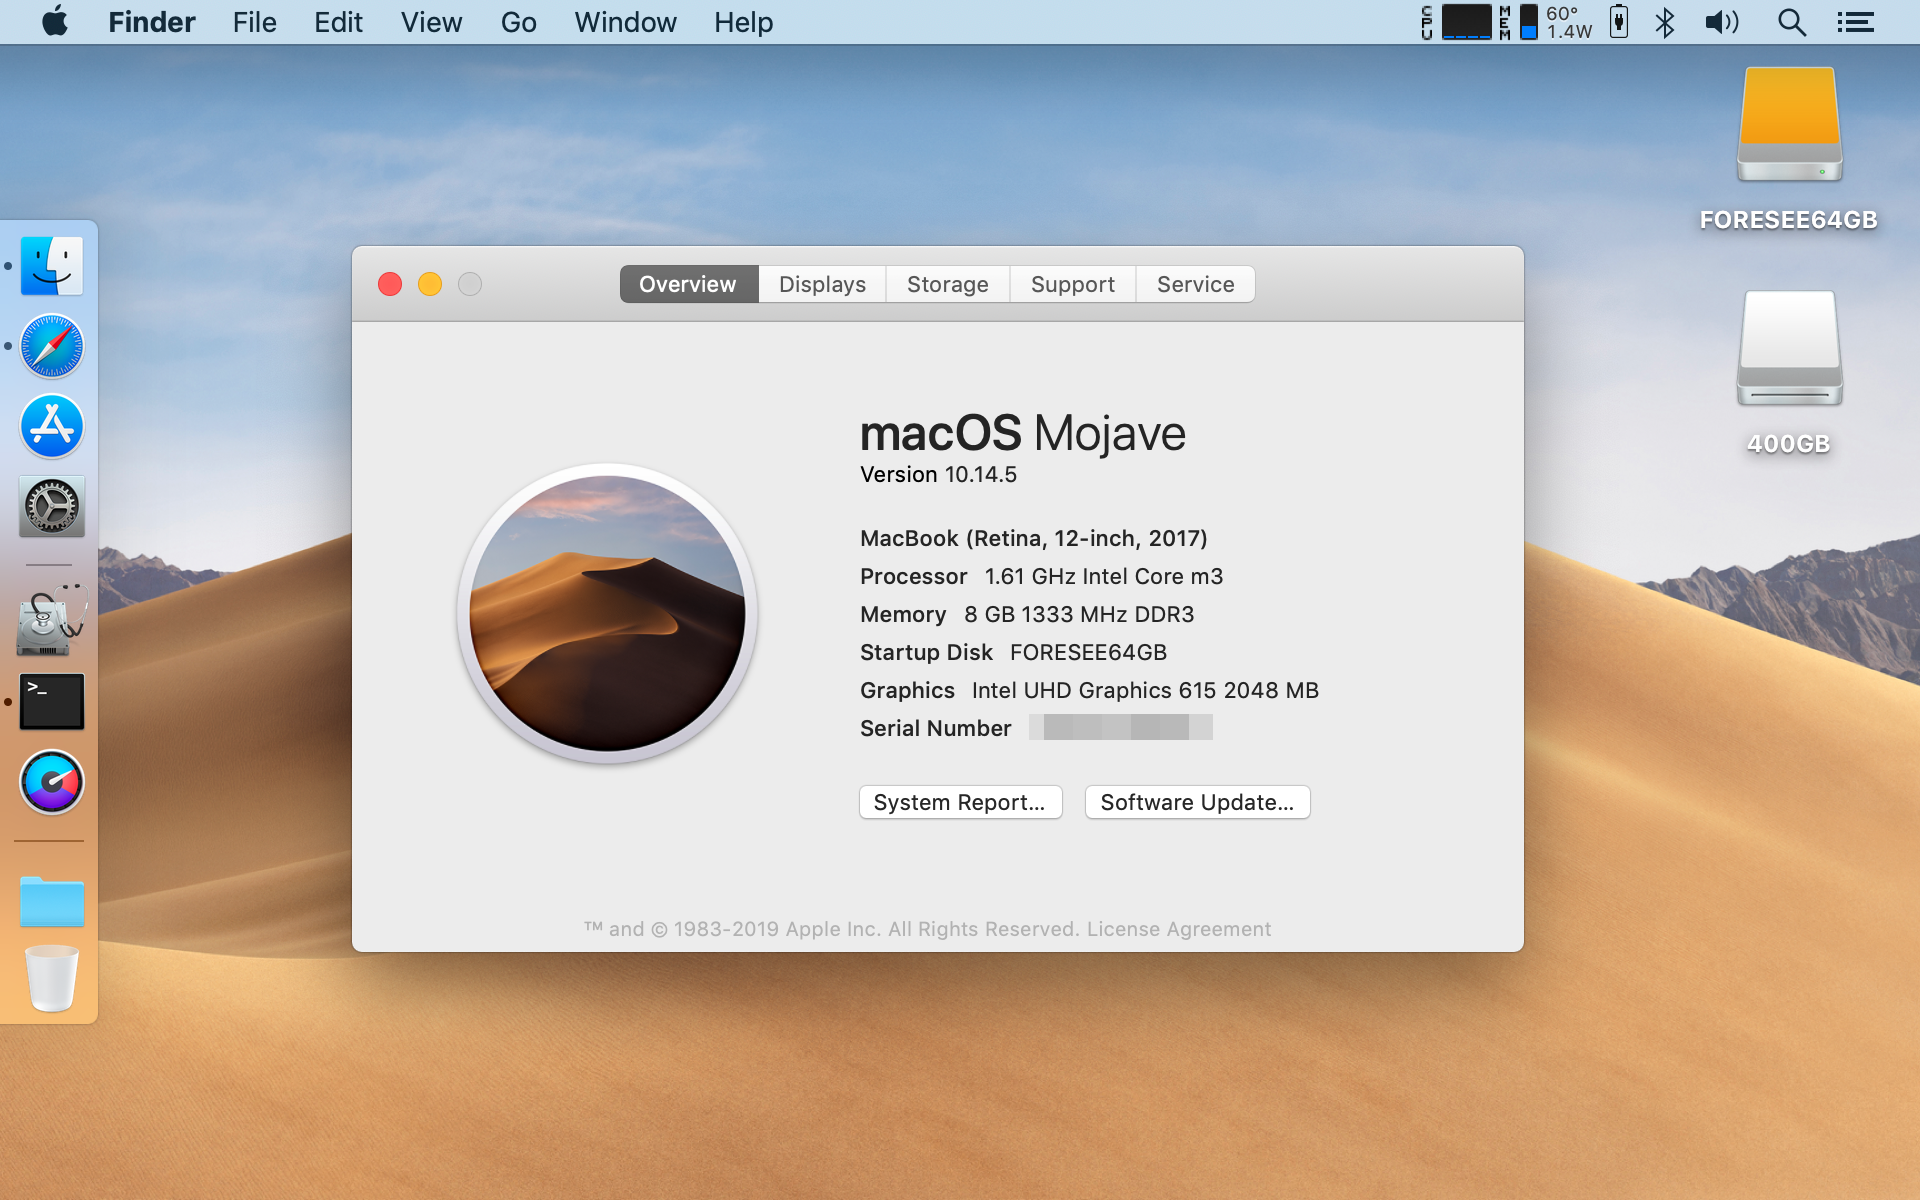Switch to the Storage tab
Viewport: 1920px width, 1200px height.
click(948, 284)
